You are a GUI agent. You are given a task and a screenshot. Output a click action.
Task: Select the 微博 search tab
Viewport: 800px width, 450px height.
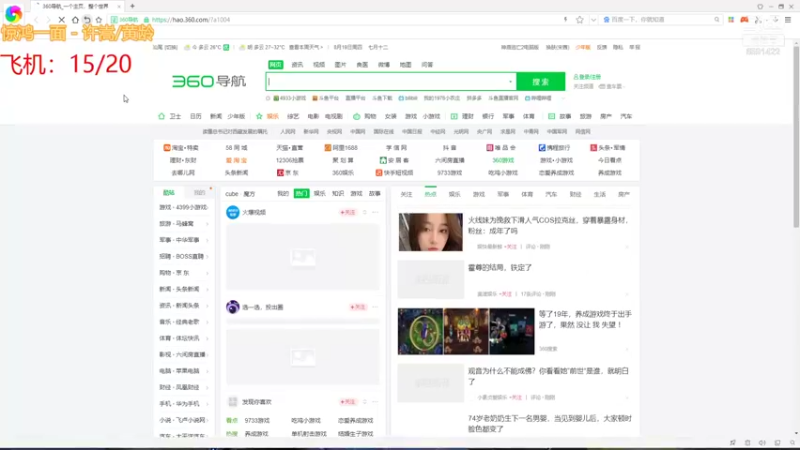click(x=384, y=65)
